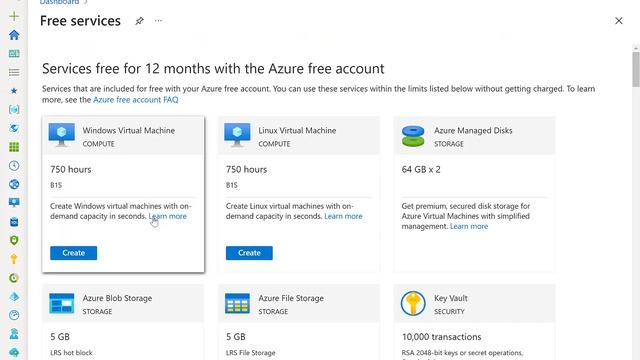Click the Key Vault card title

click(451, 298)
